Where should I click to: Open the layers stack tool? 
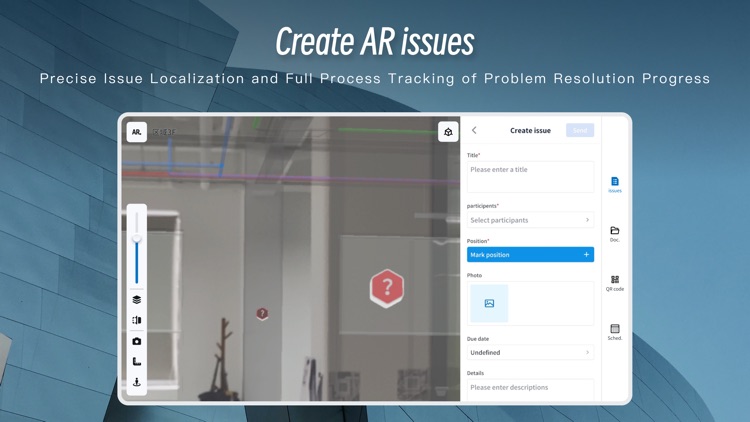tap(137, 300)
